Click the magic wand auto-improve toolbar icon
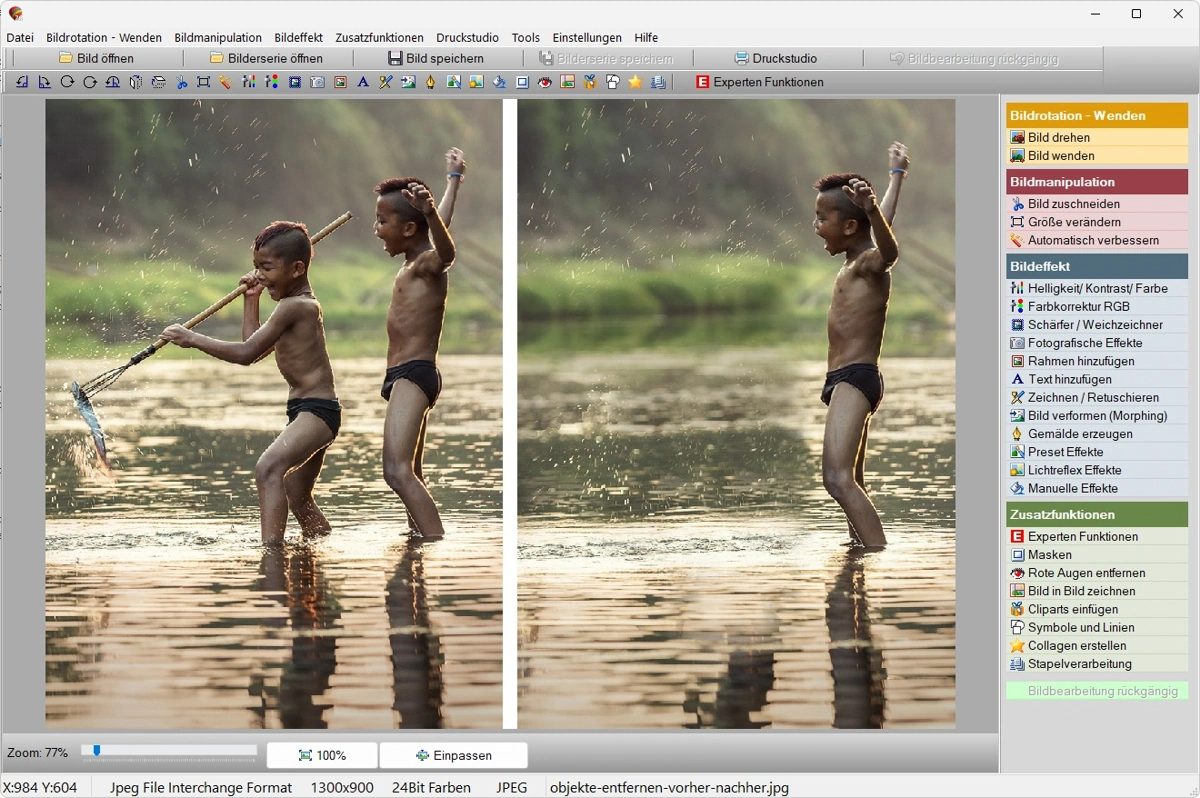The image size is (1200, 798). 226,82
